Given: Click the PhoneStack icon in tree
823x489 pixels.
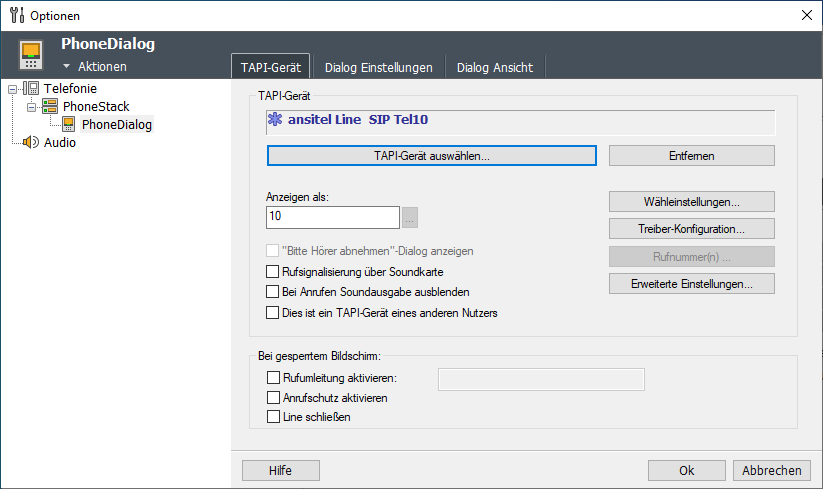Looking at the screenshot, I should click(50, 106).
